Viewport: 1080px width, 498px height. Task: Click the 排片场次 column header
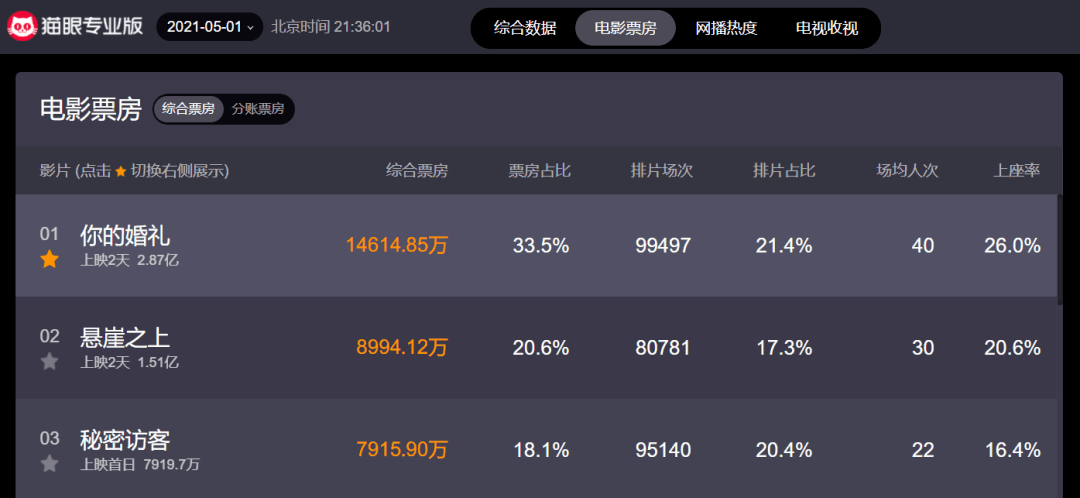662,171
